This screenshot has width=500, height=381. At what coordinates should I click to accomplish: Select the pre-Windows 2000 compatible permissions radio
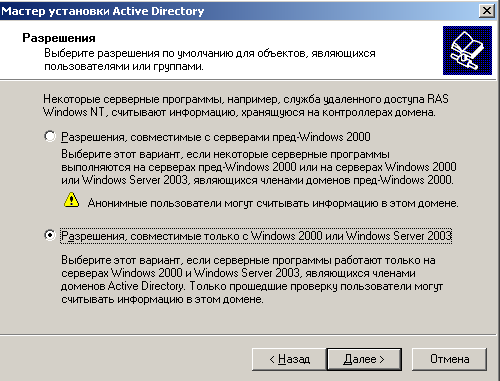50,136
